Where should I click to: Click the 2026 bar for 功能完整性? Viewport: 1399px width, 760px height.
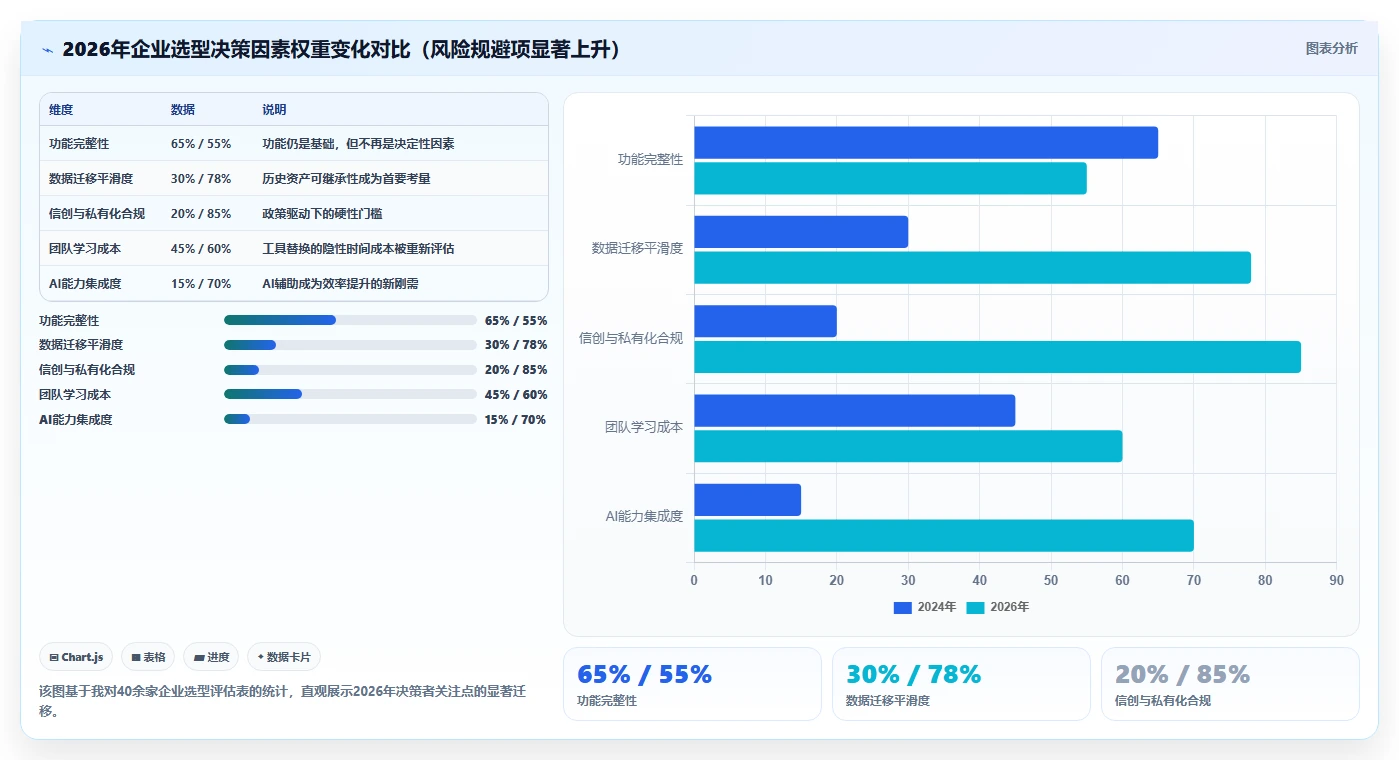(890, 179)
